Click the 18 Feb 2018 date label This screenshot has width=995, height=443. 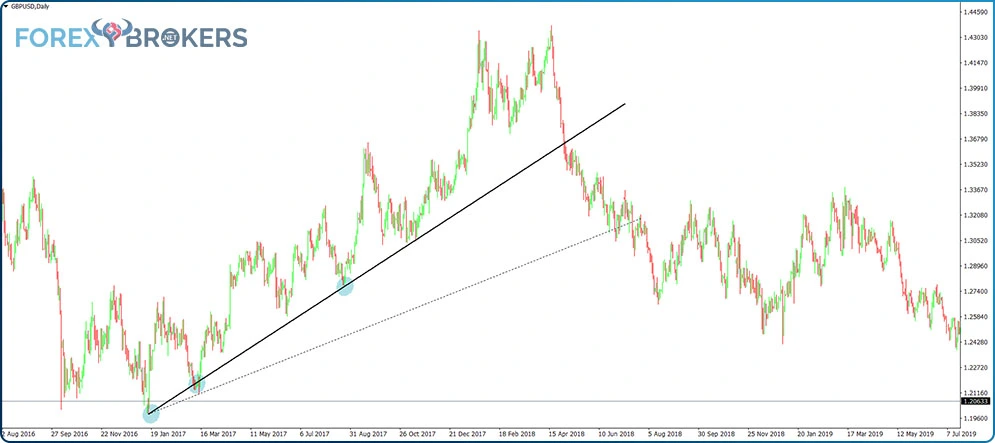point(517,433)
